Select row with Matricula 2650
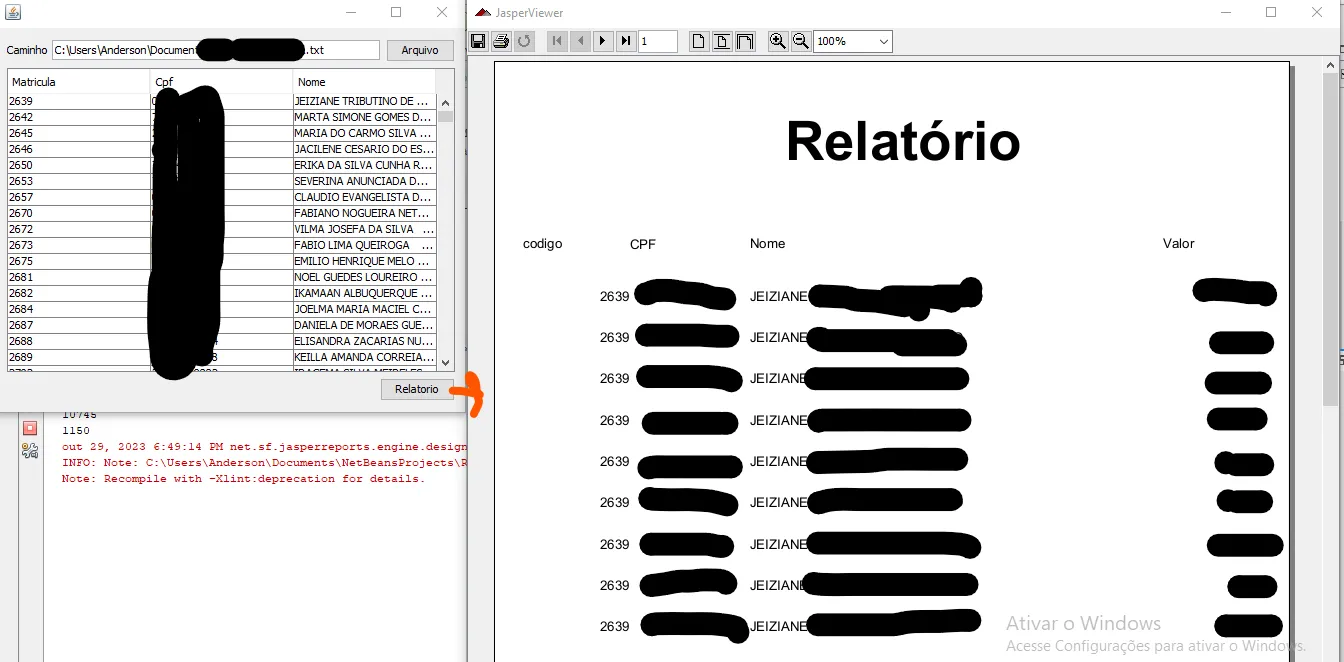The width and height of the screenshot is (1344, 662). pos(222,165)
